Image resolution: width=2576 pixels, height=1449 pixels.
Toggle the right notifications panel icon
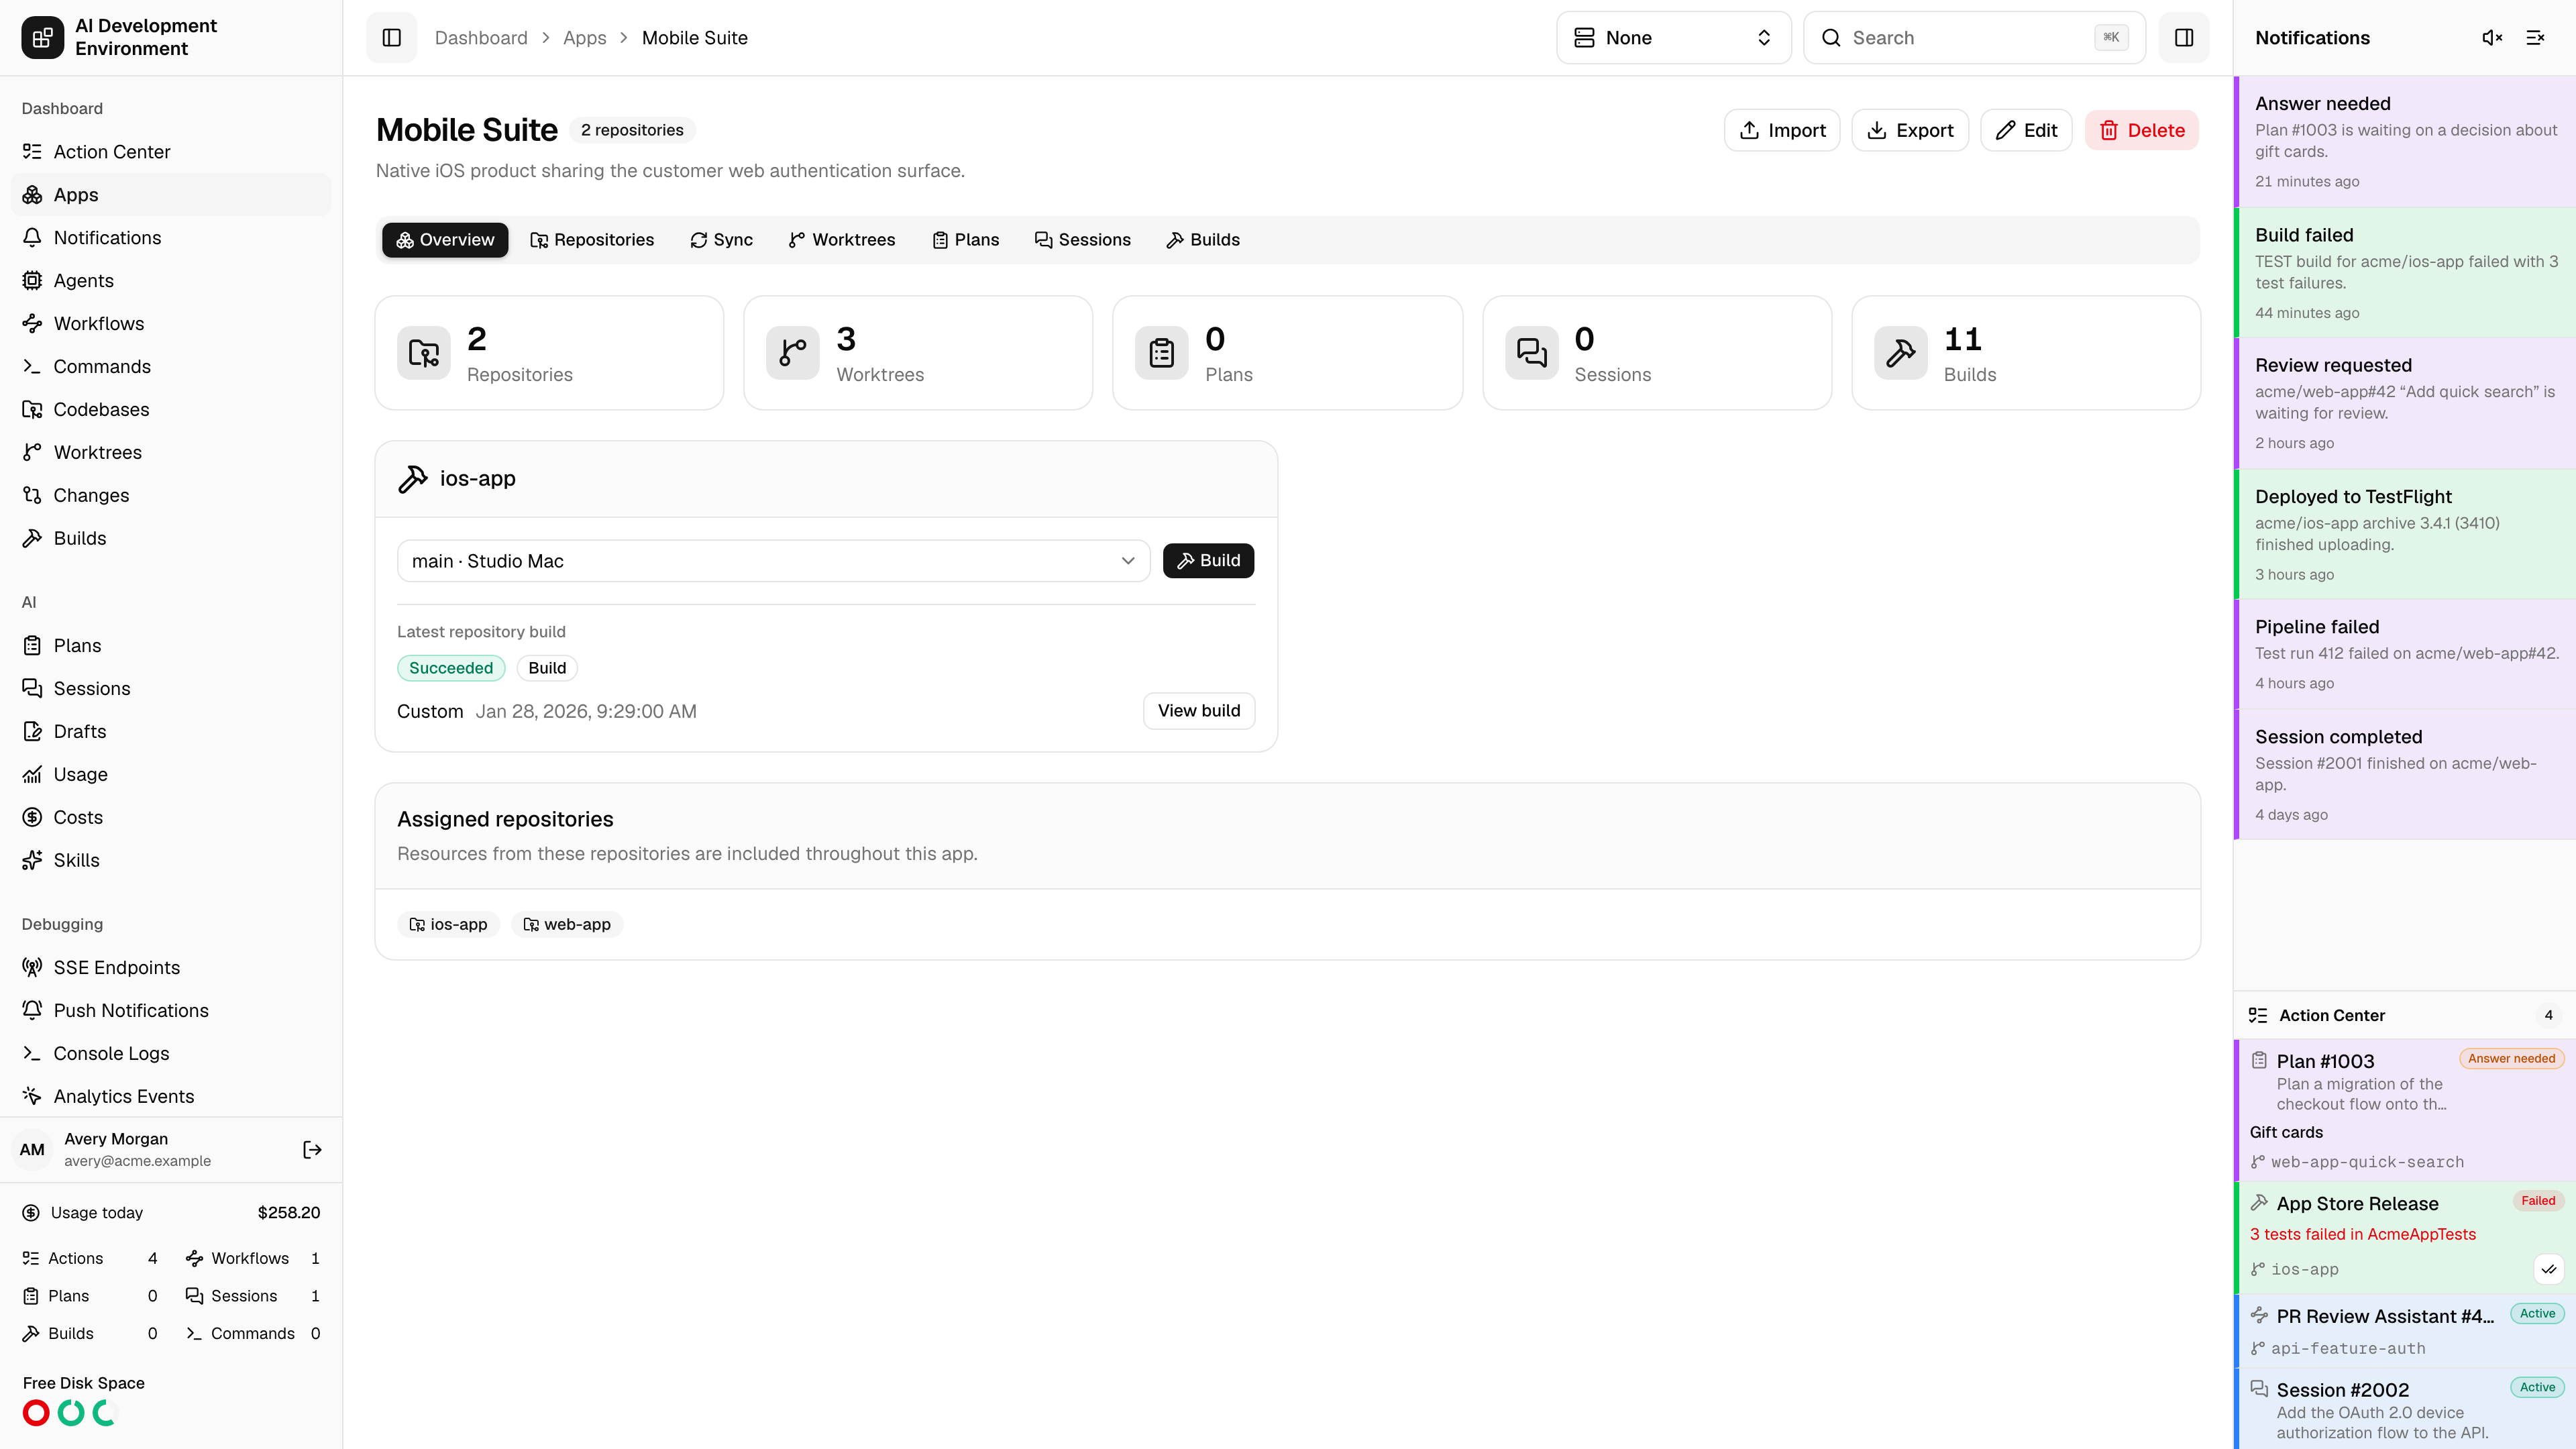click(2184, 38)
